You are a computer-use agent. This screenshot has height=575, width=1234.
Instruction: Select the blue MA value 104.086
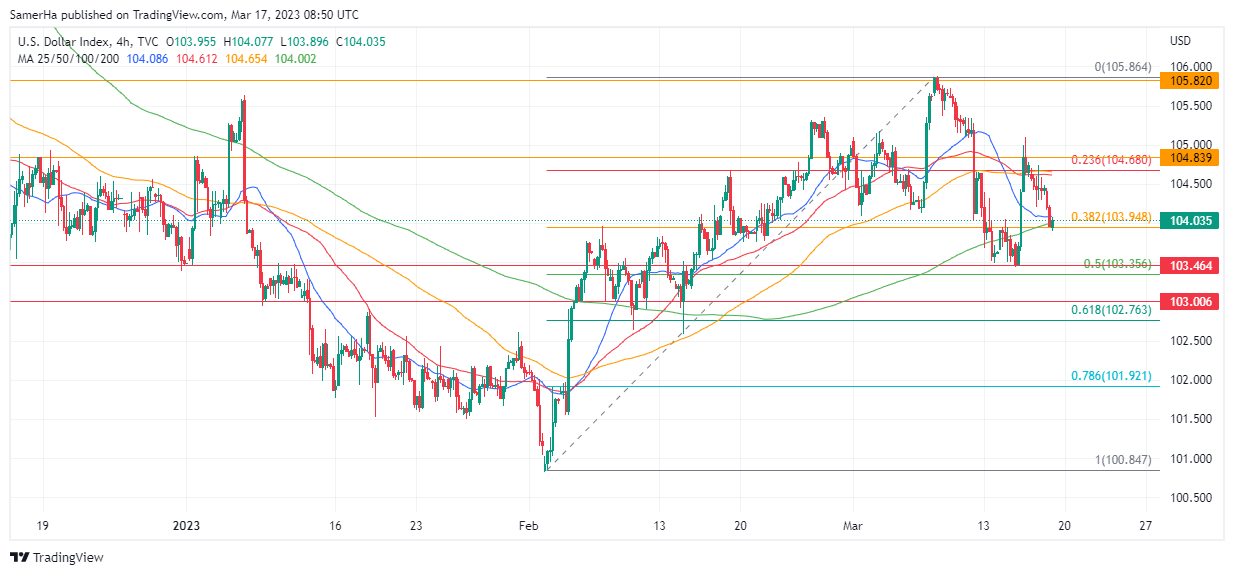148,59
